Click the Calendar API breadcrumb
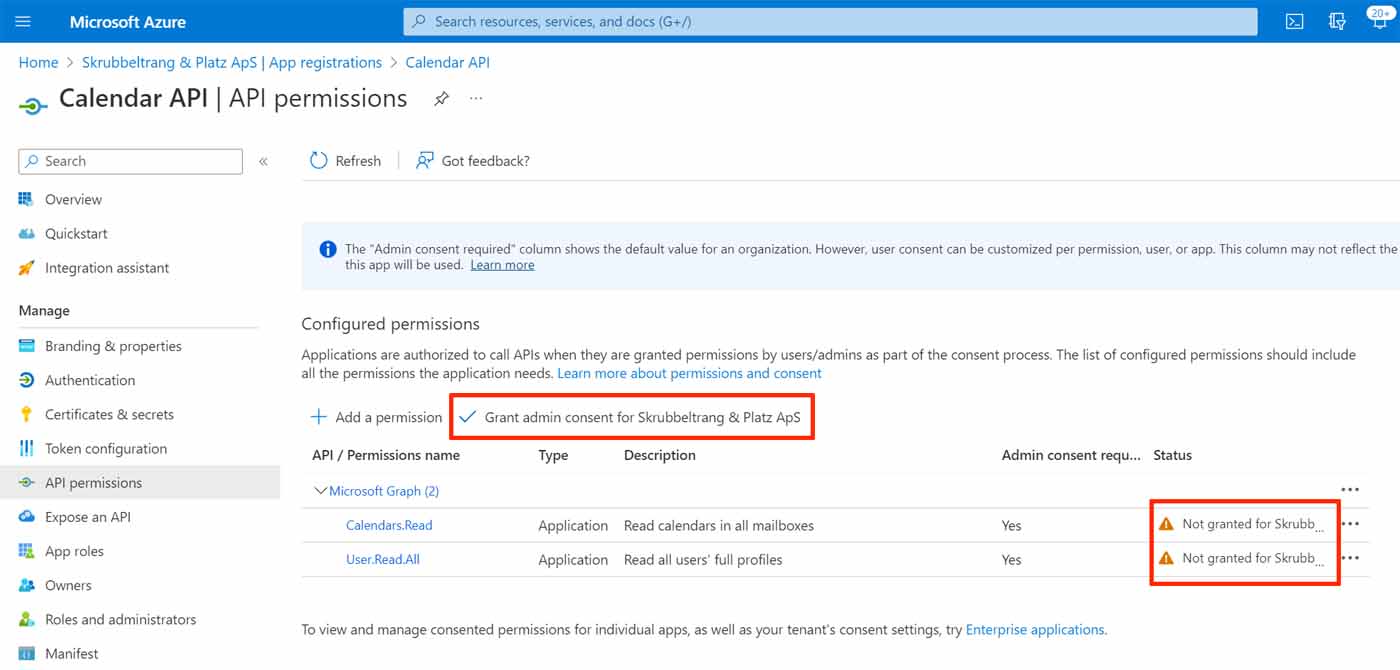The width and height of the screenshot is (1400, 670). point(447,62)
